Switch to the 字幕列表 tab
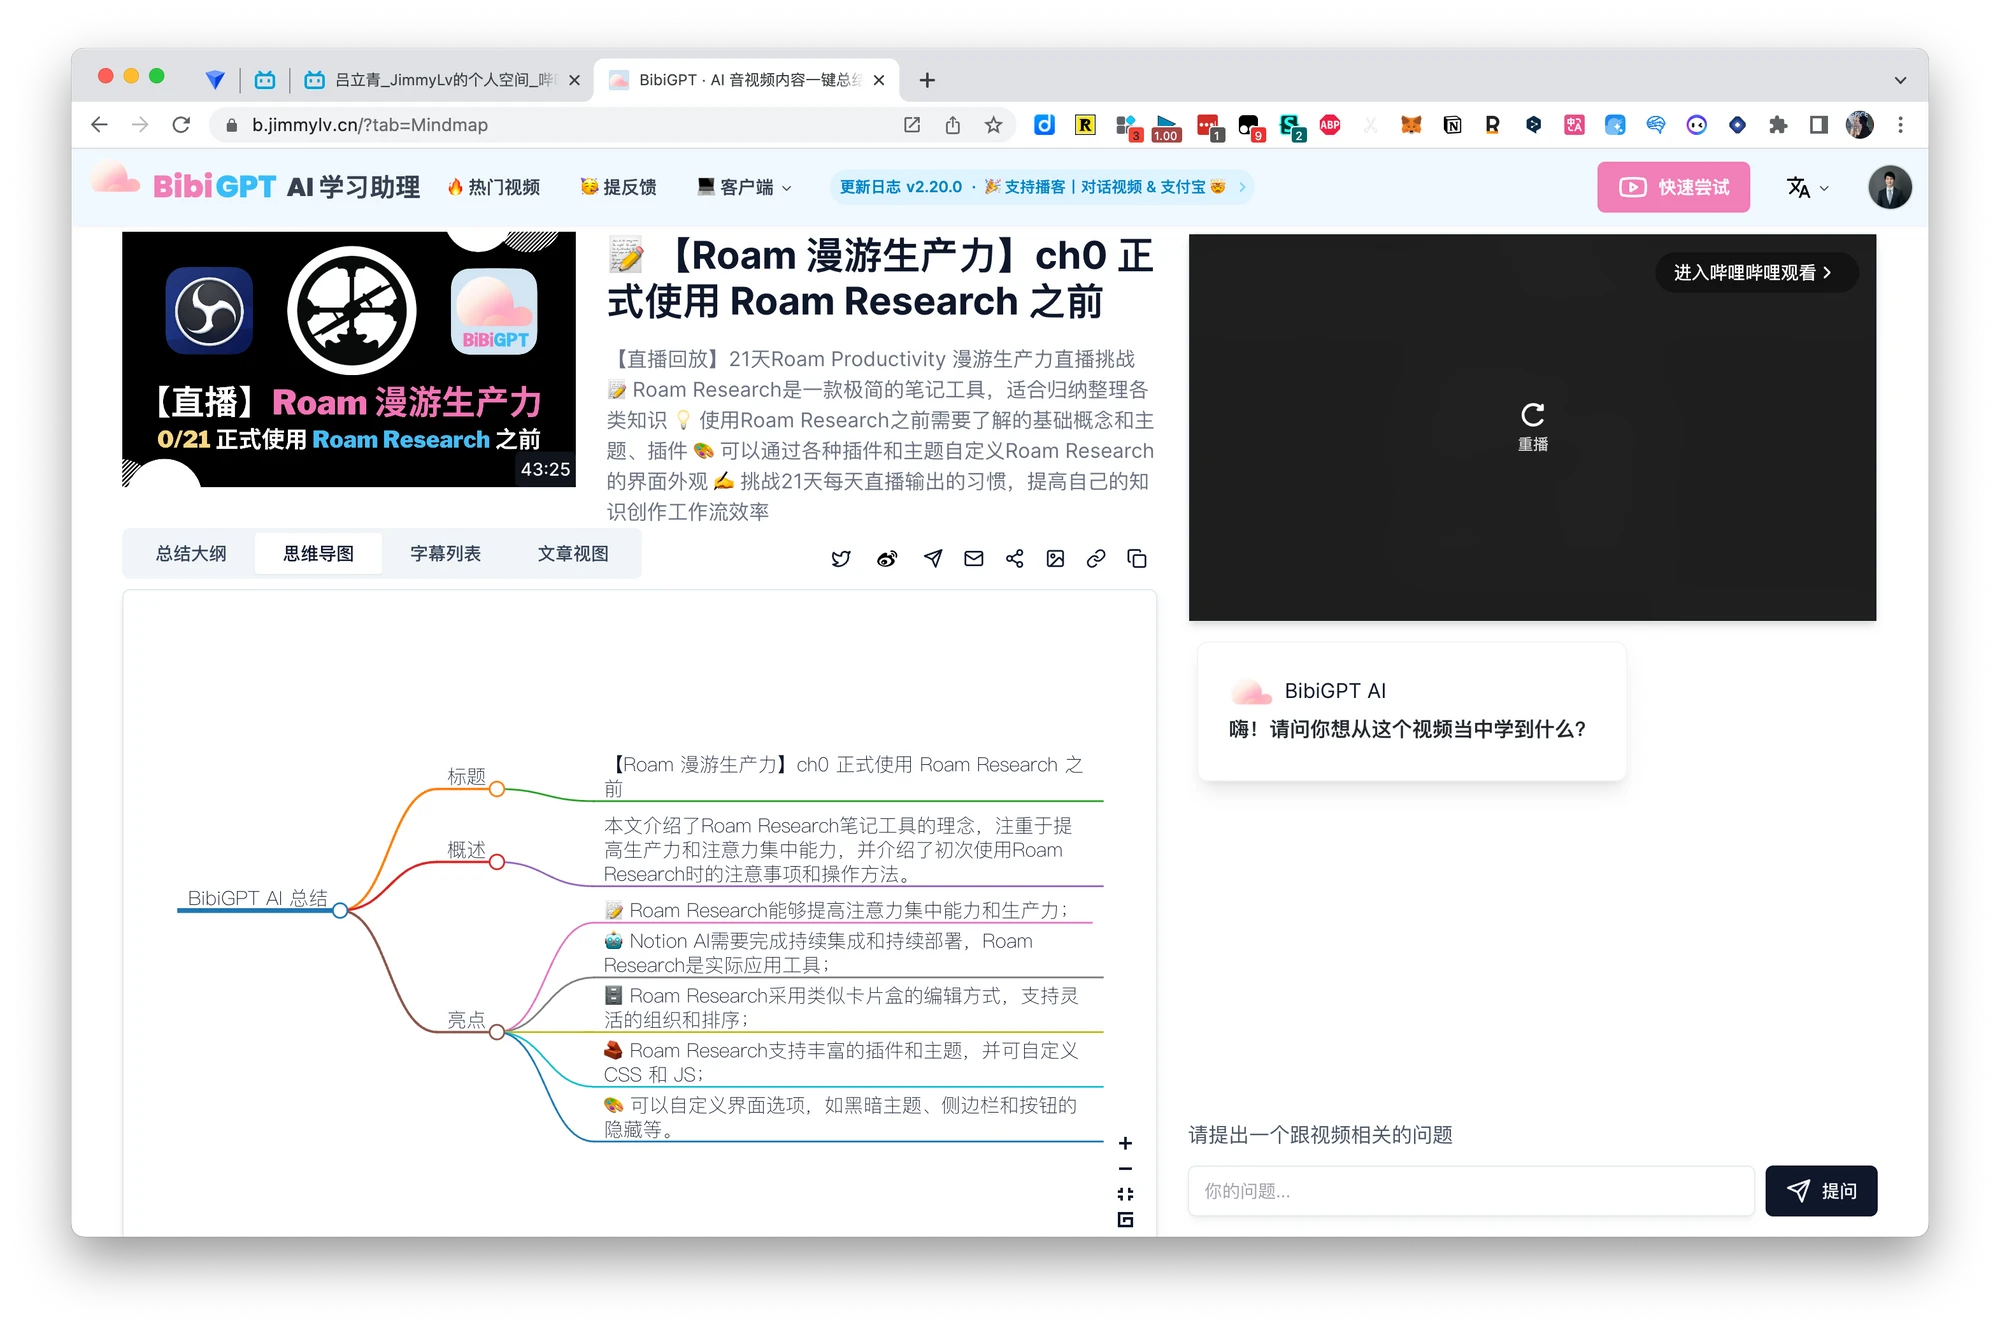 pyautogui.click(x=445, y=554)
